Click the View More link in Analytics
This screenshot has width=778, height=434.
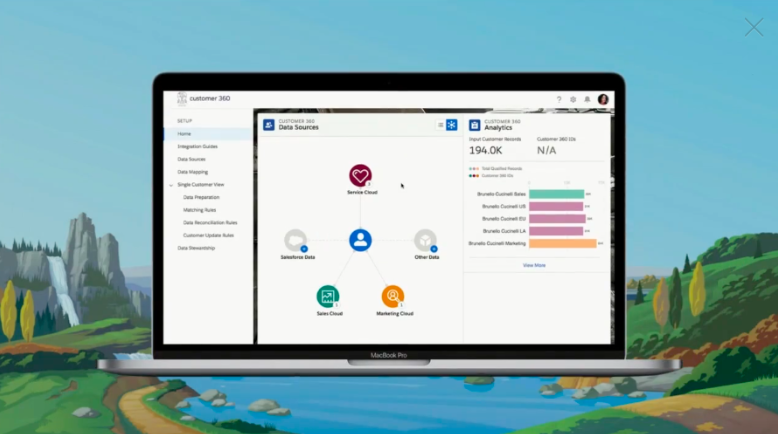[x=534, y=265]
